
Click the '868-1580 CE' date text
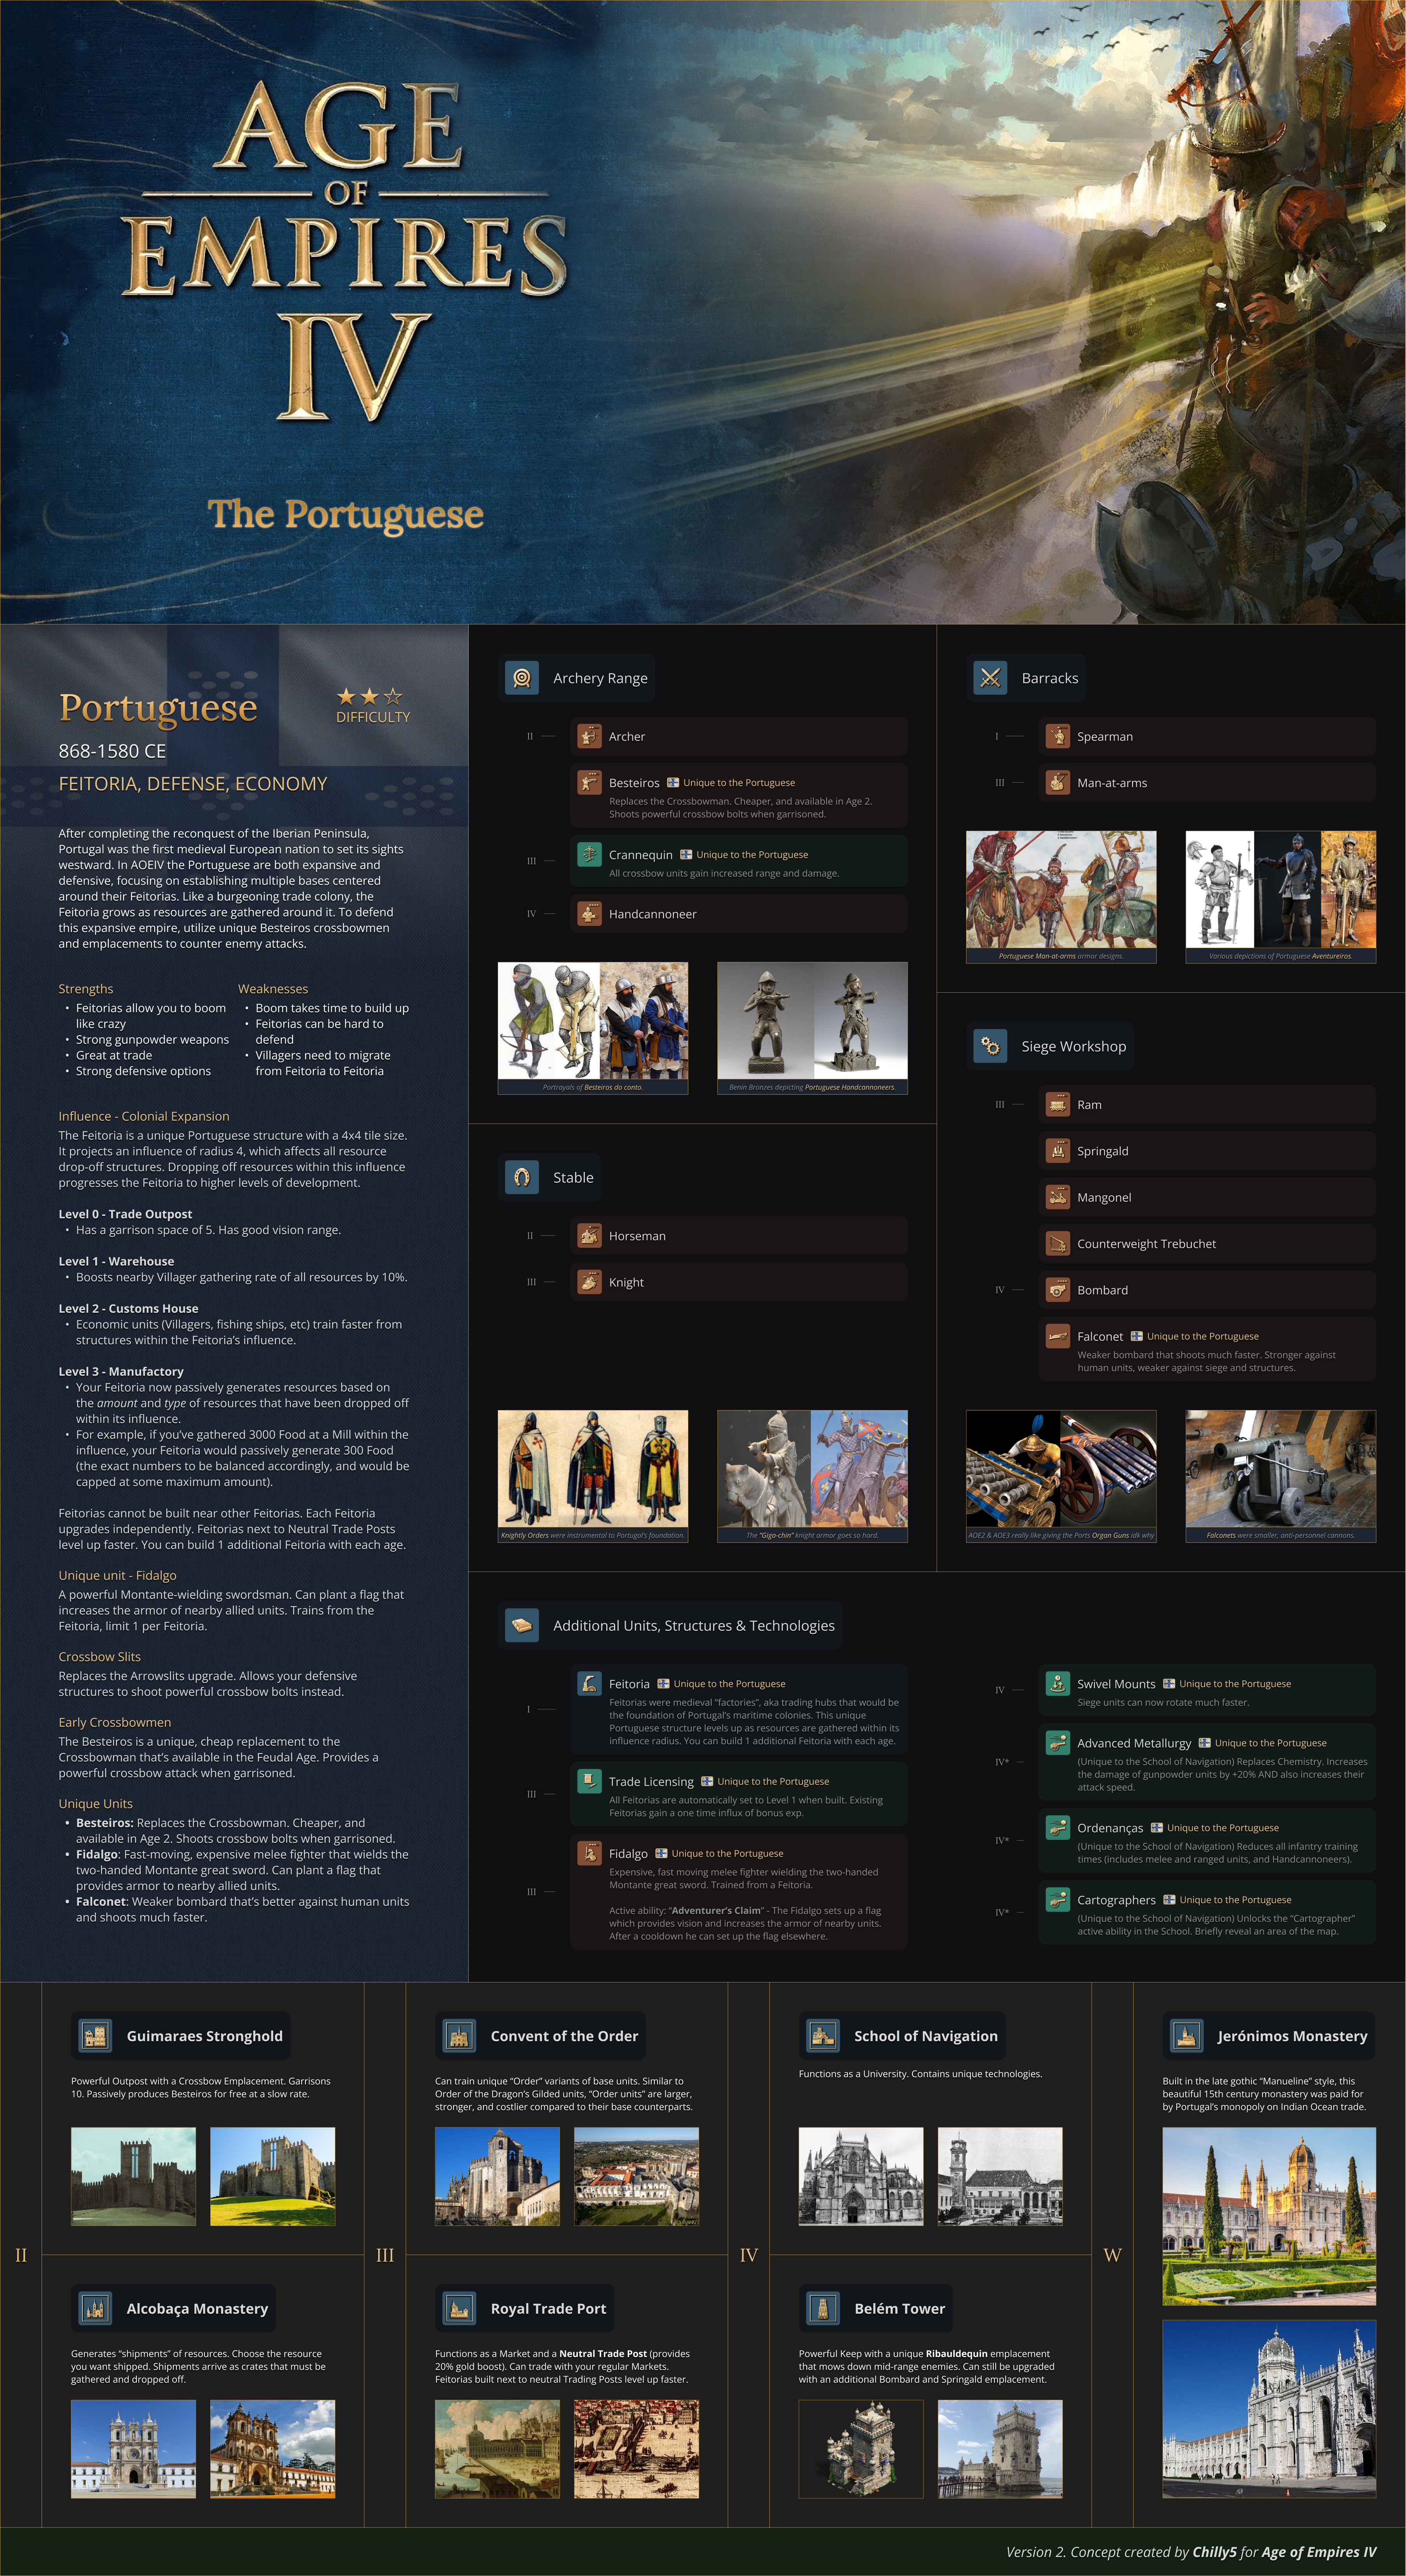tap(112, 751)
